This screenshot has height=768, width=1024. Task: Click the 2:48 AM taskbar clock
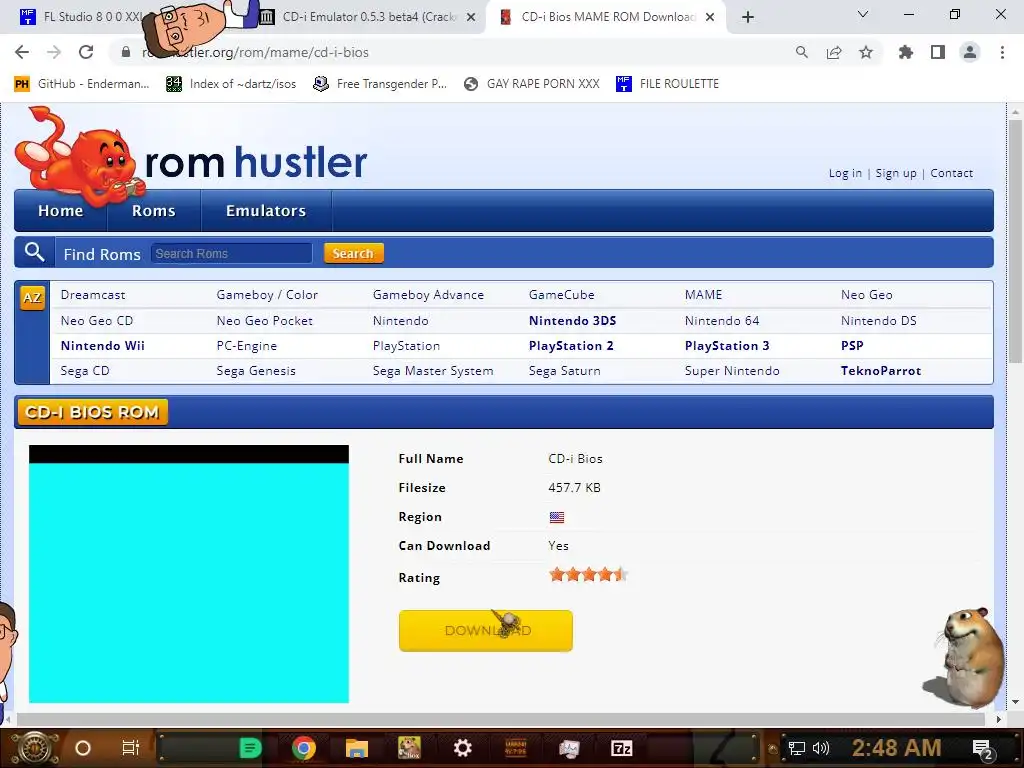(x=897, y=748)
